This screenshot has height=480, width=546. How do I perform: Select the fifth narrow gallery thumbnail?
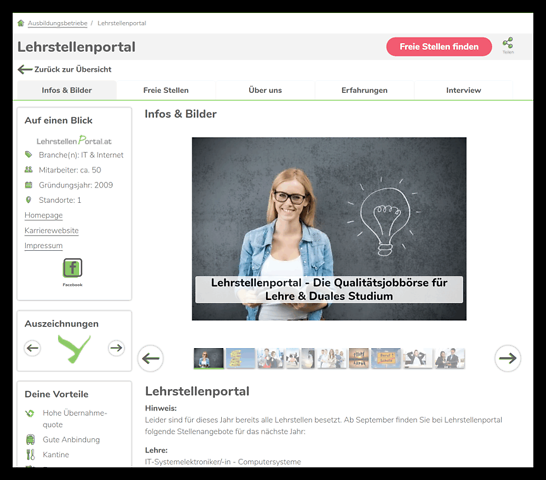point(308,358)
